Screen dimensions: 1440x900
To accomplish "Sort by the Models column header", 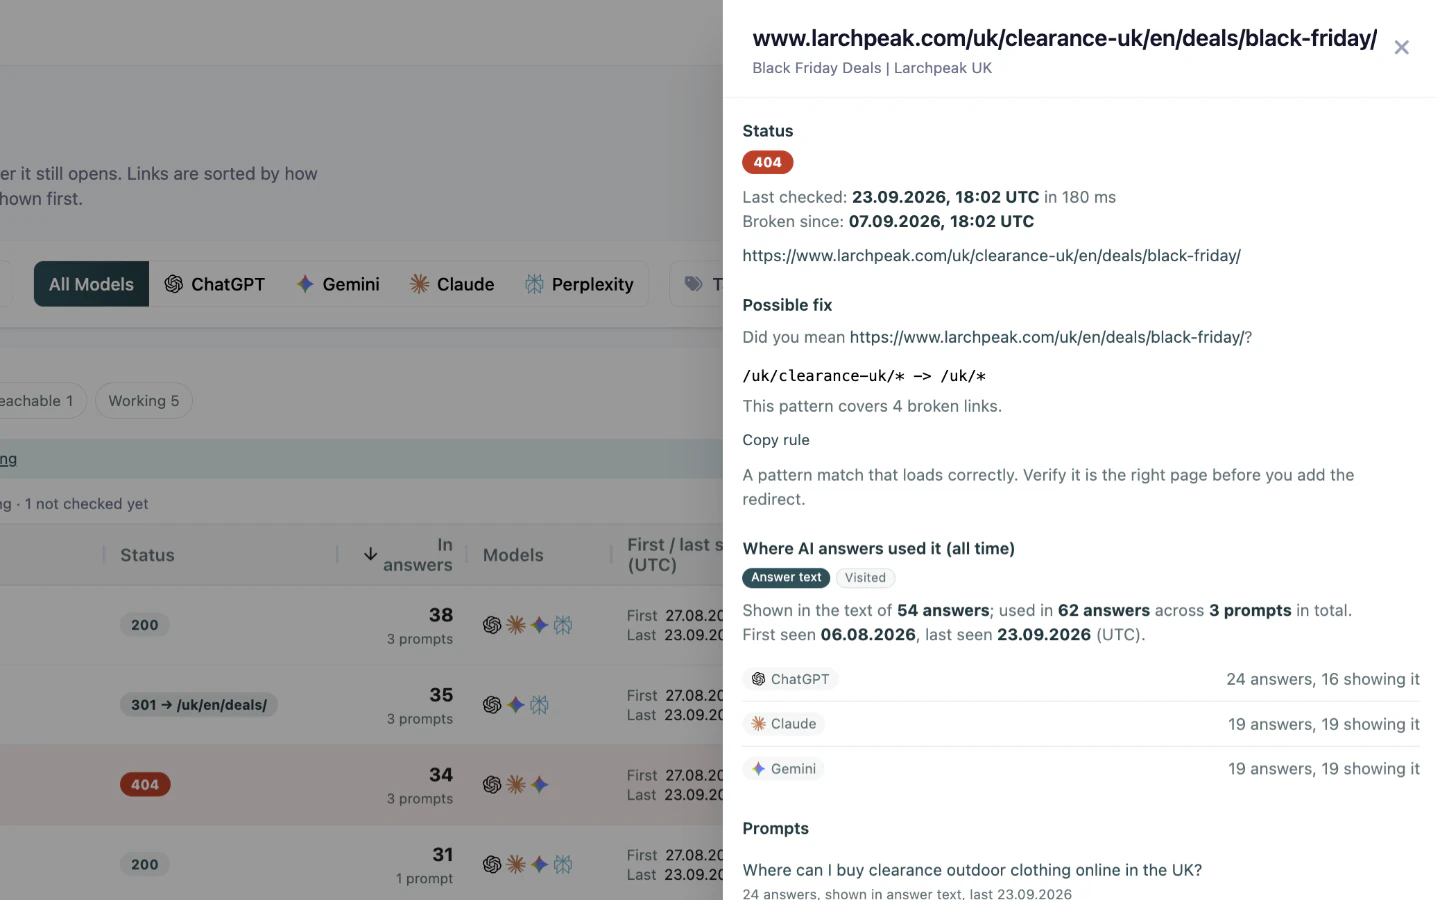I will pyautogui.click(x=513, y=555).
